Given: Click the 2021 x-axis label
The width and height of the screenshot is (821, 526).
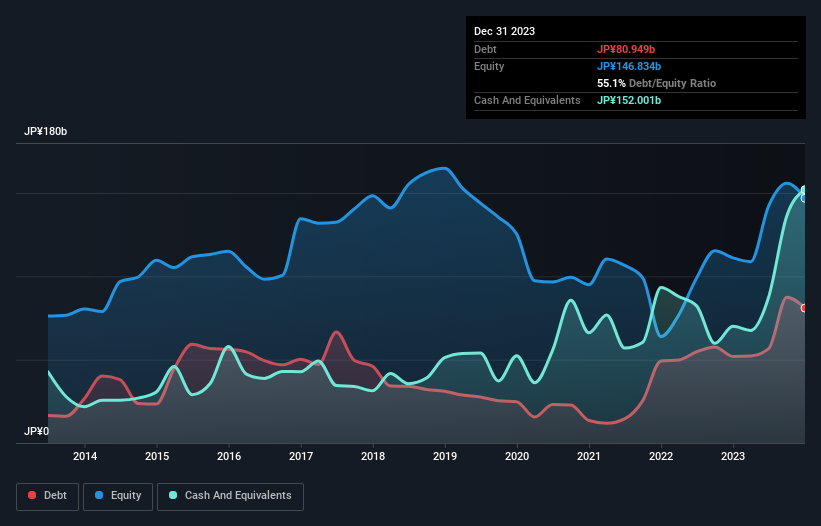Looking at the screenshot, I should tap(589, 456).
